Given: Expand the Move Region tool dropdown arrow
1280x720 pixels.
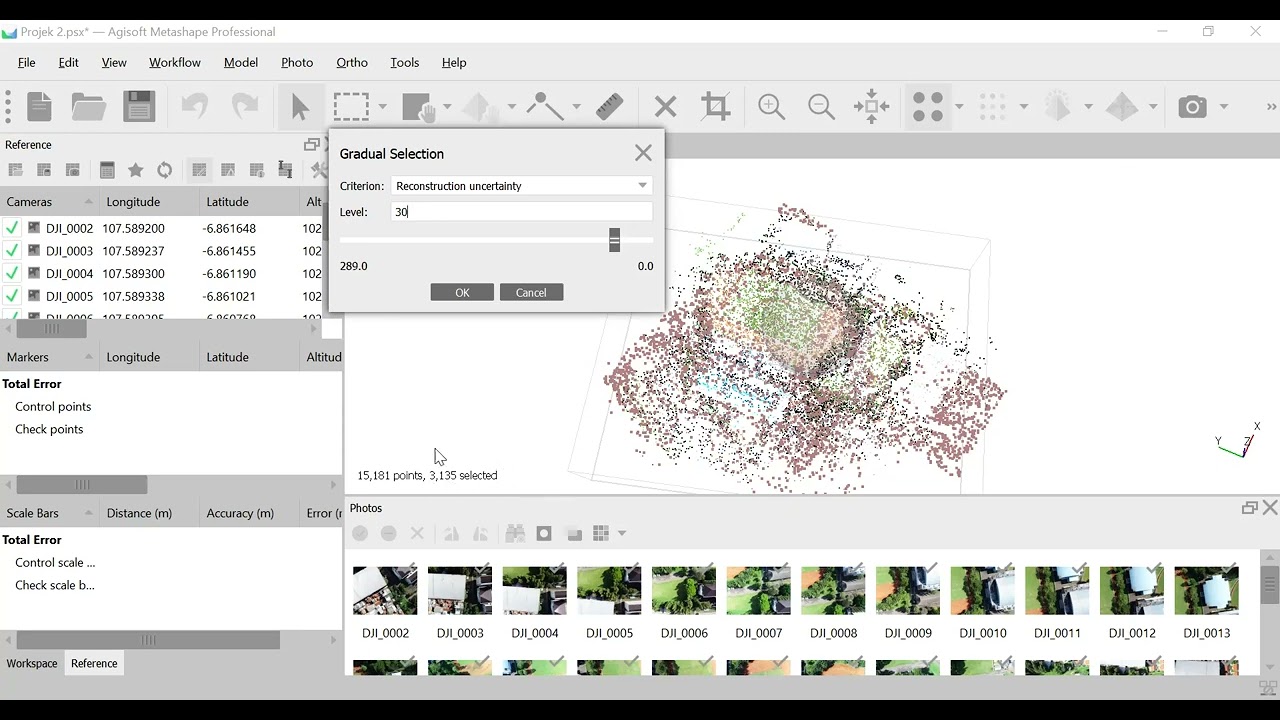Looking at the screenshot, I should click(x=447, y=107).
